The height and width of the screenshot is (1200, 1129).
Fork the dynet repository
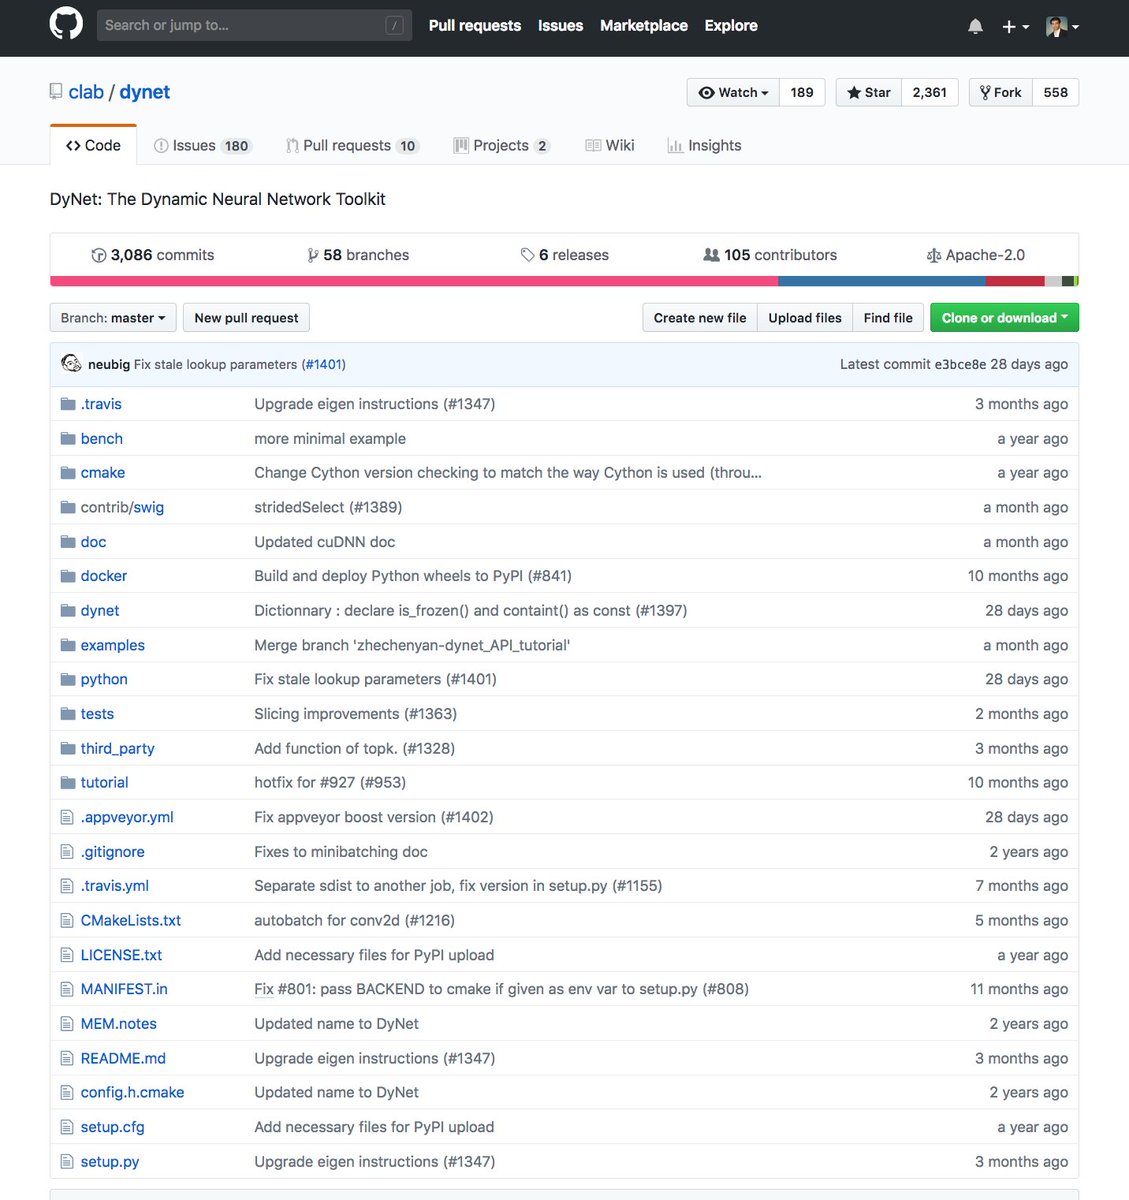tap(1000, 92)
